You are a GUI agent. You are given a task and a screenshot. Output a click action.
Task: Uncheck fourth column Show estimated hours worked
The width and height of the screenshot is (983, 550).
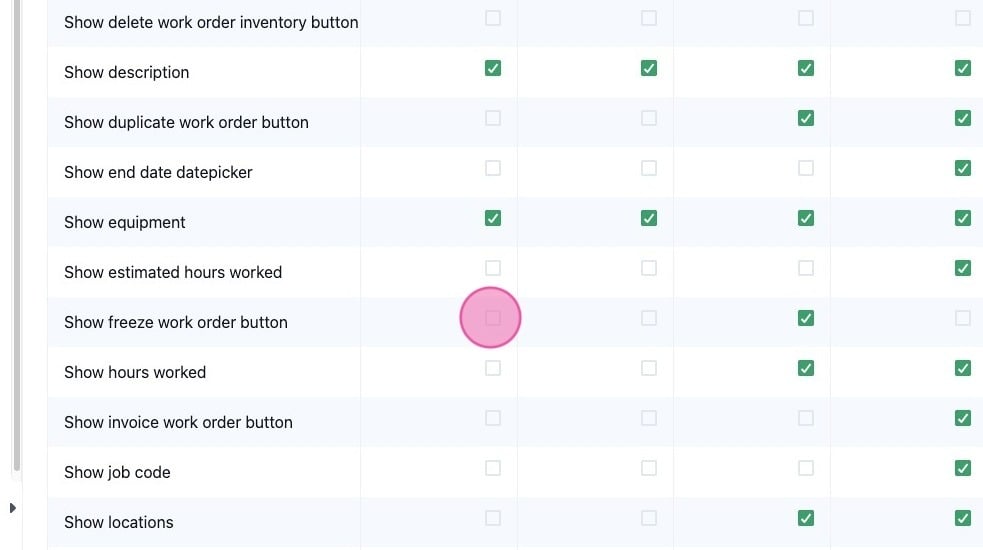click(963, 268)
